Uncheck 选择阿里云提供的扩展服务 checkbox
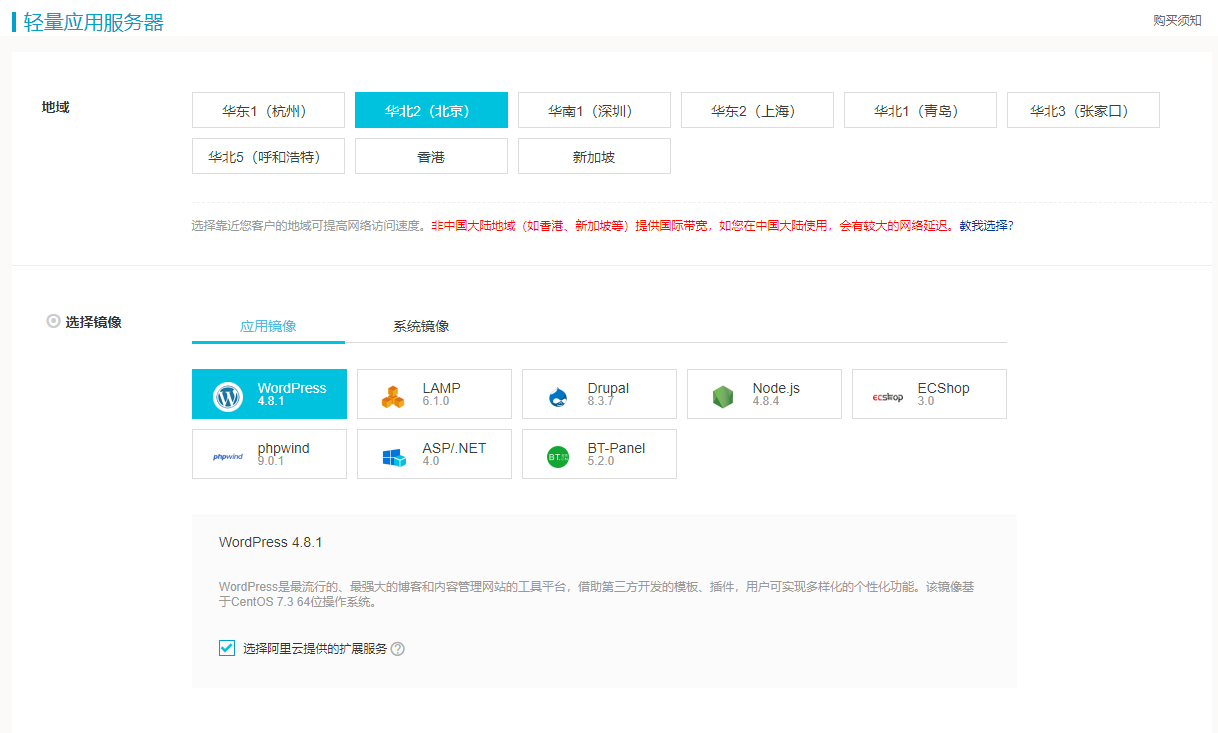The image size is (1218, 733). coord(227,648)
